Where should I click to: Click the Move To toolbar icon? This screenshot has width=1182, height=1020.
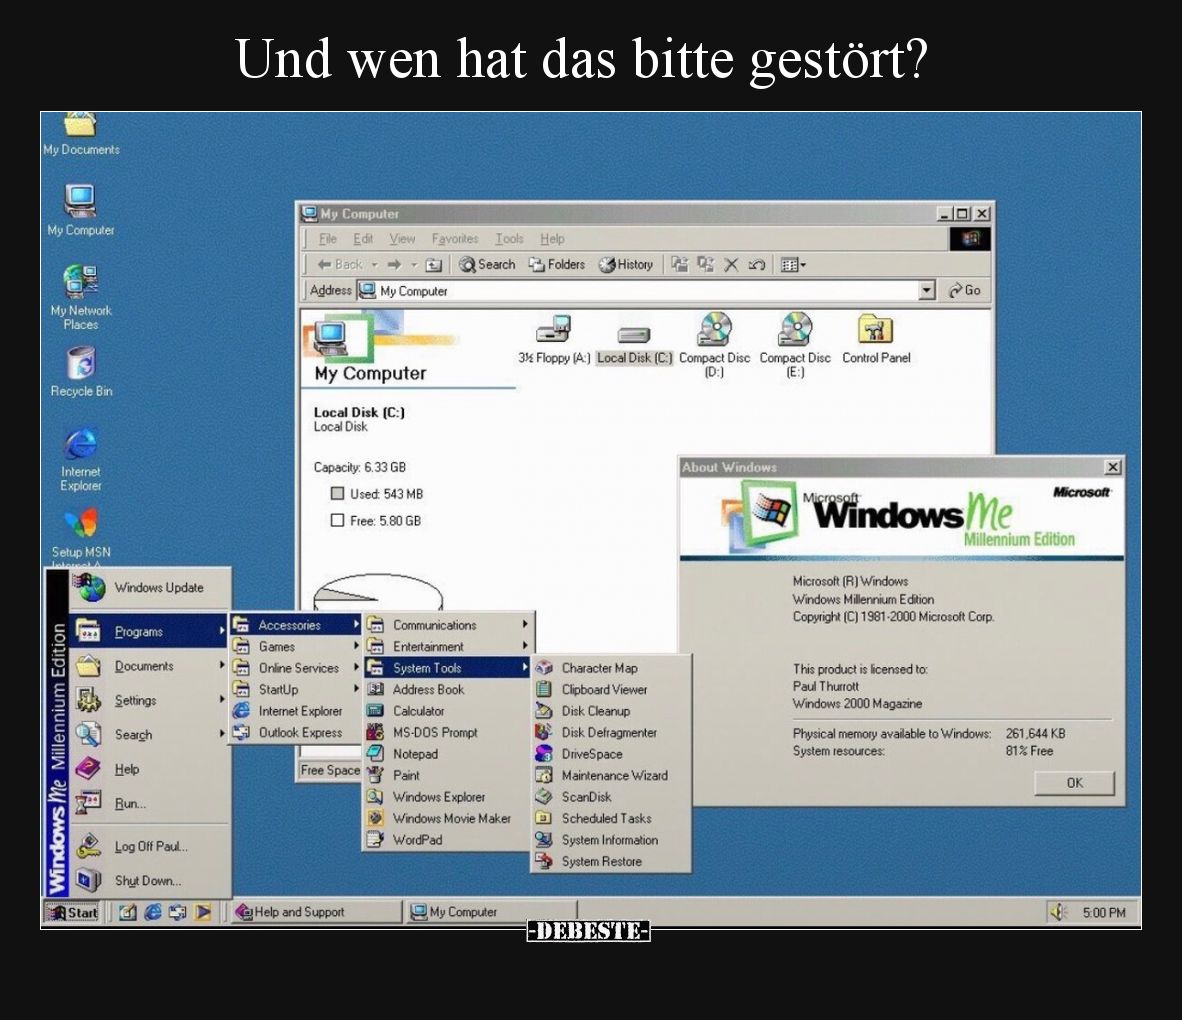tap(679, 265)
